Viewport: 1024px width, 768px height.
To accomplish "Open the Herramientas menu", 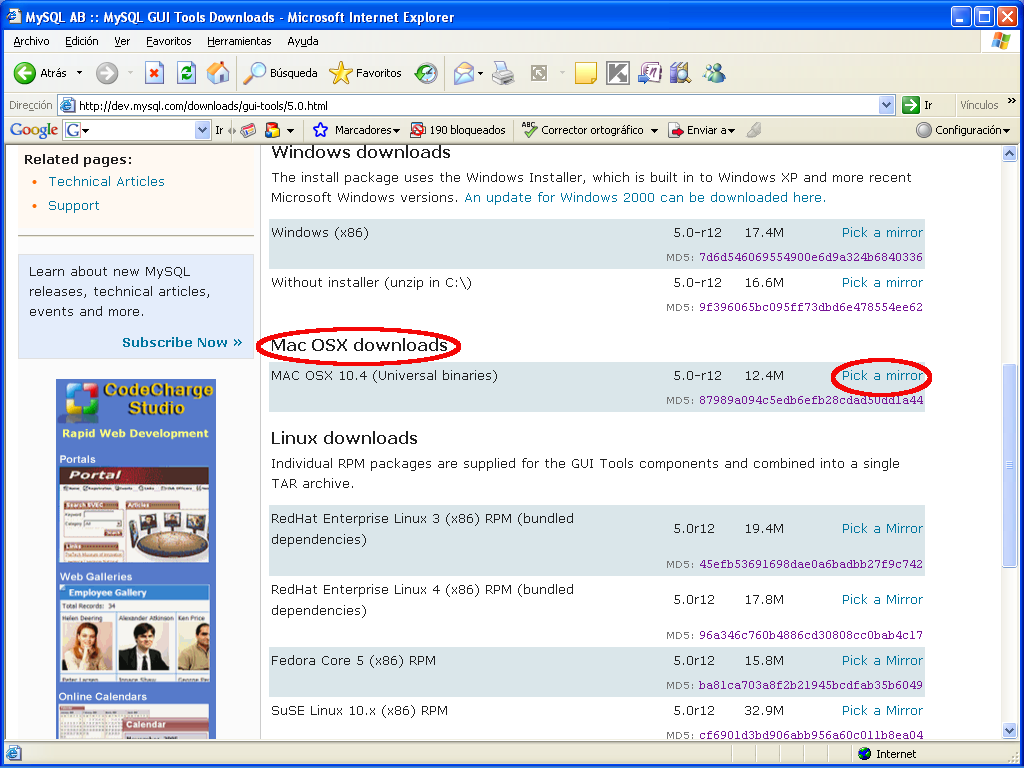I will point(239,41).
